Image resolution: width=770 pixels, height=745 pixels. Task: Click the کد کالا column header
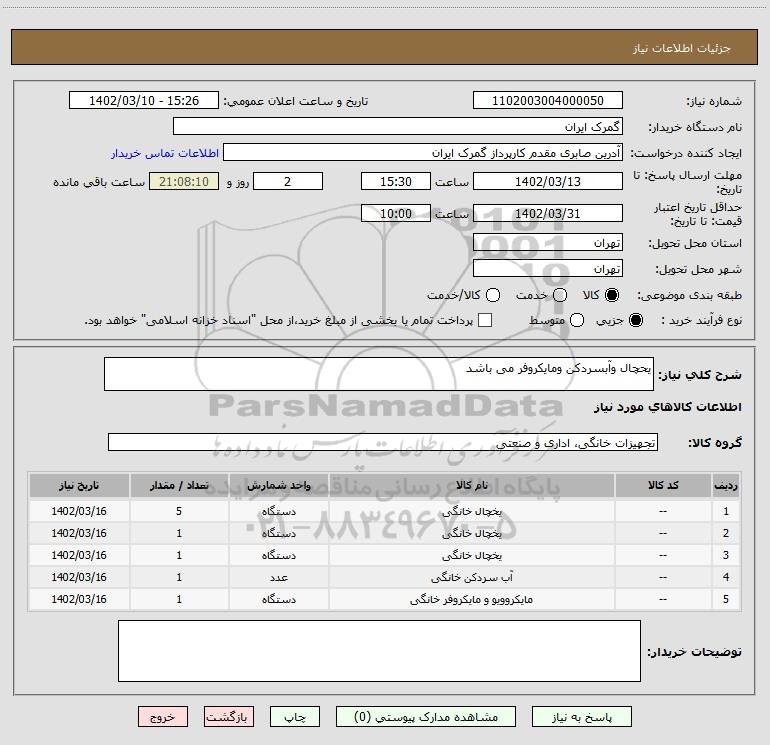click(663, 486)
